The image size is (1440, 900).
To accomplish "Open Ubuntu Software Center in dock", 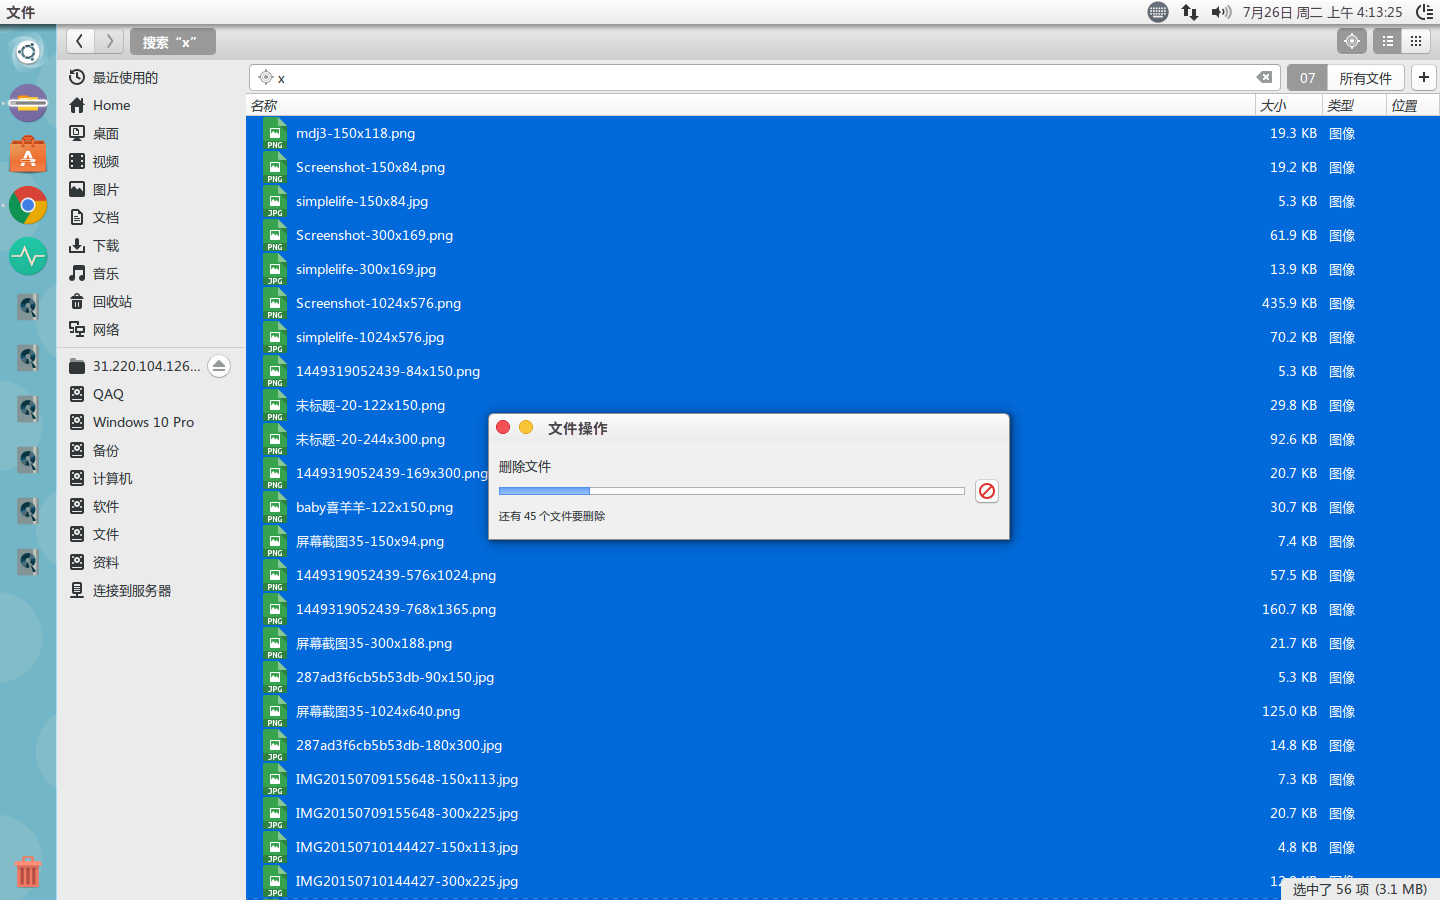I will (28, 155).
